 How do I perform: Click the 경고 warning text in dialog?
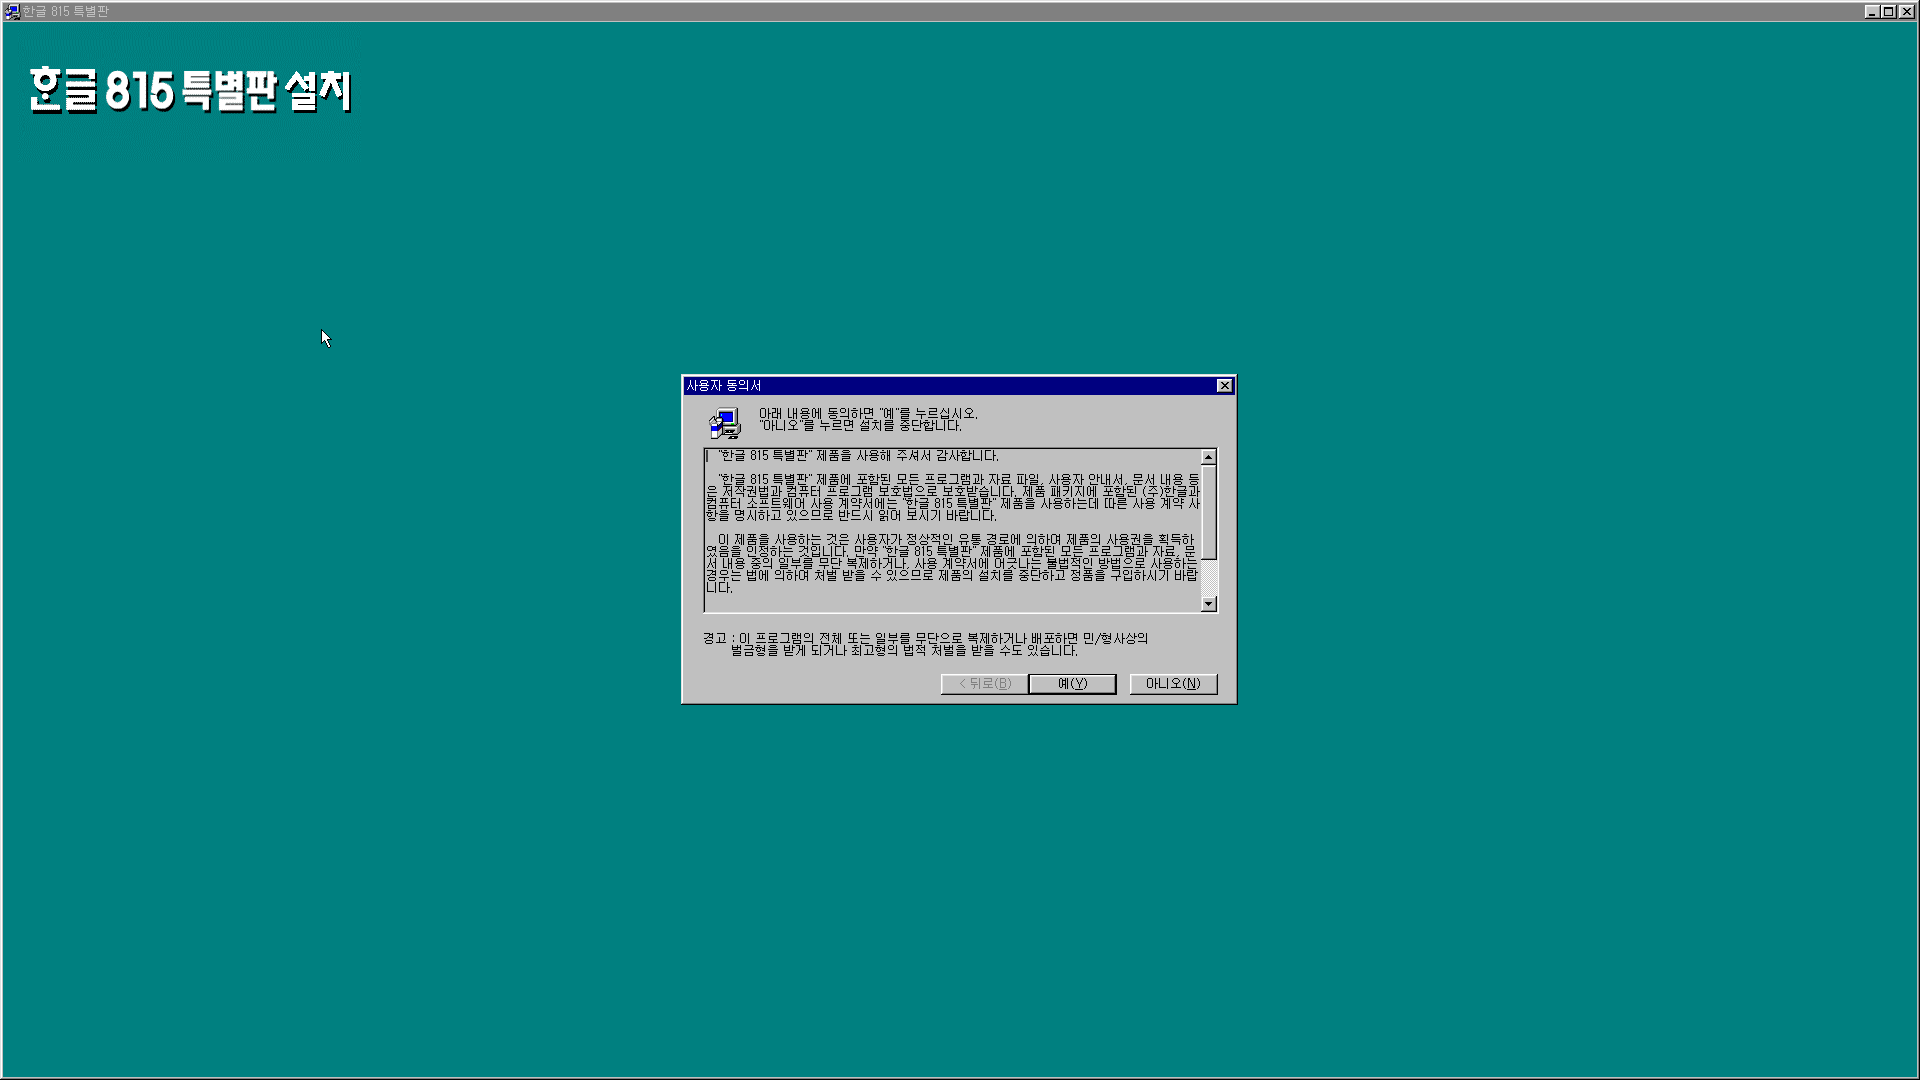tap(925, 644)
